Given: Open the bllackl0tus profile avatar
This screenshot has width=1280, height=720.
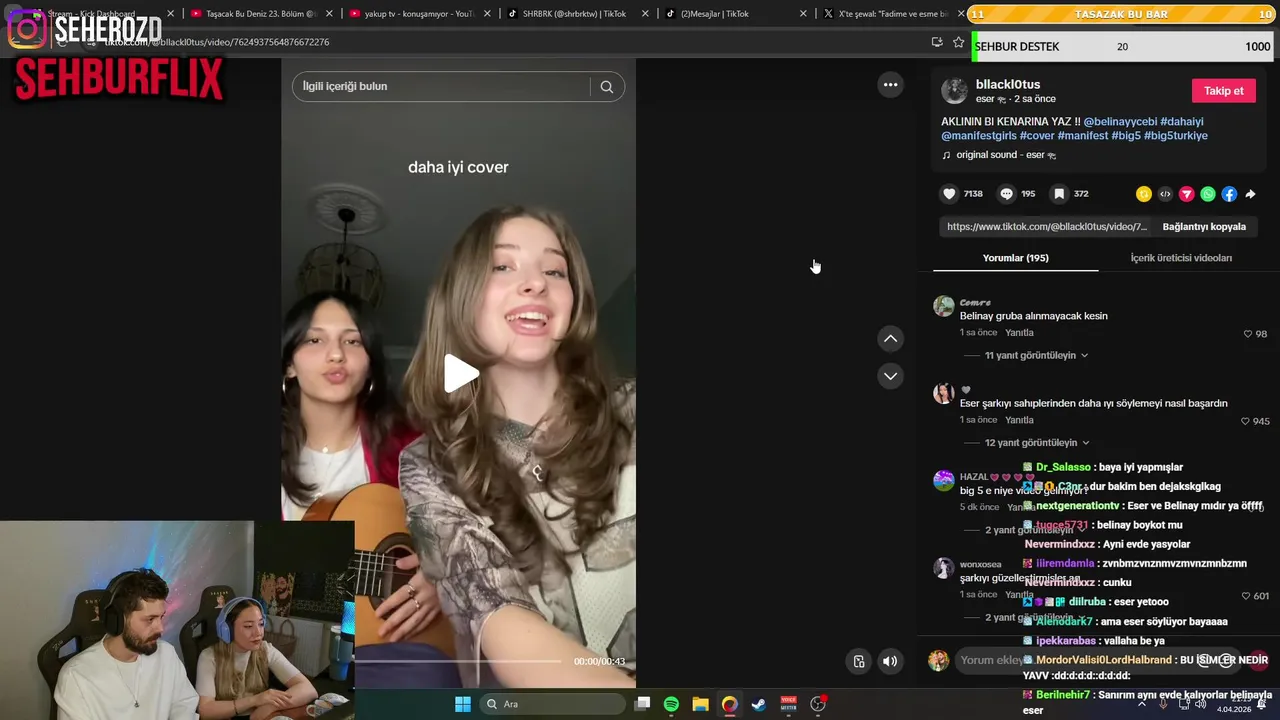Looking at the screenshot, I should point(955,91).
